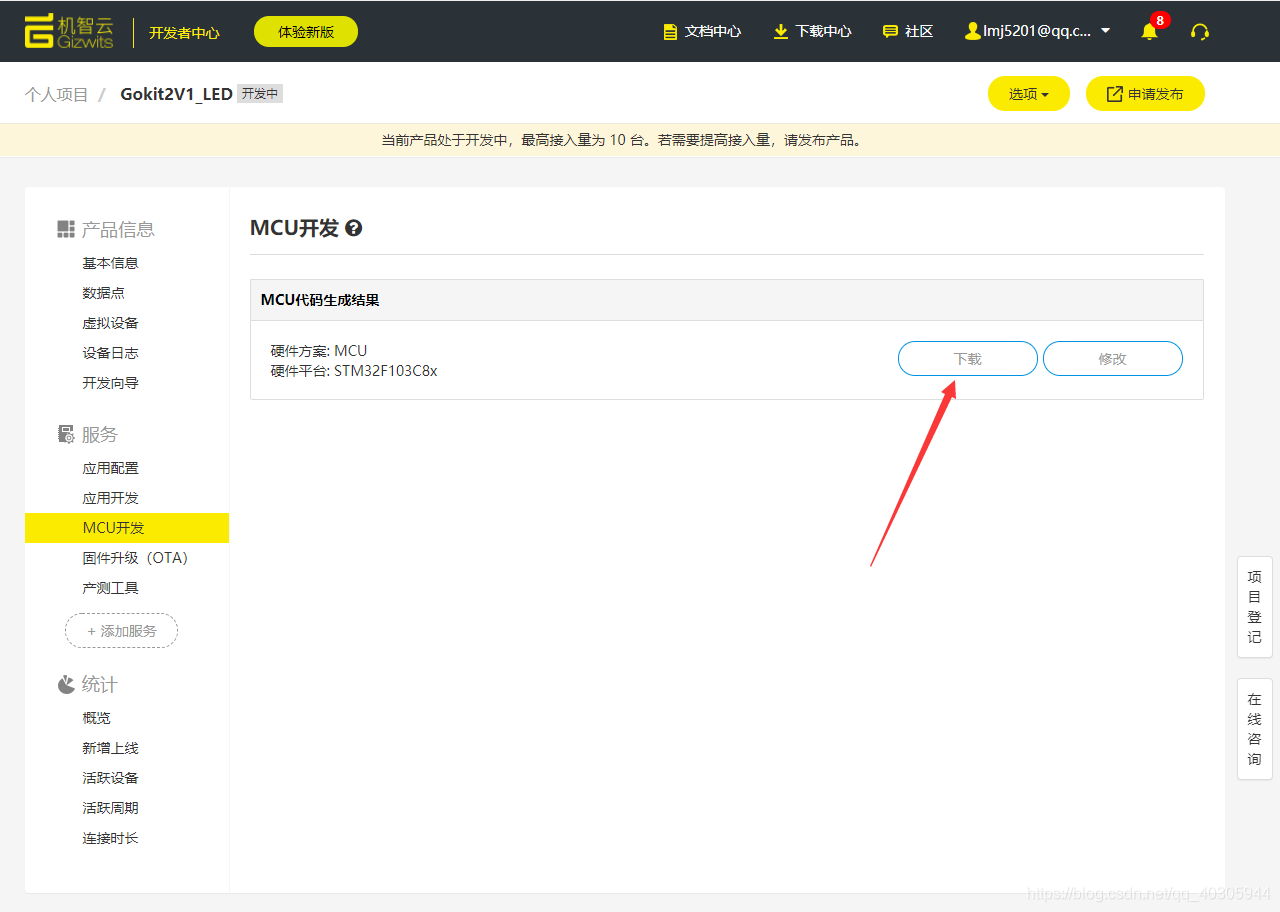Click the 添加服务 button

point(121,631)
